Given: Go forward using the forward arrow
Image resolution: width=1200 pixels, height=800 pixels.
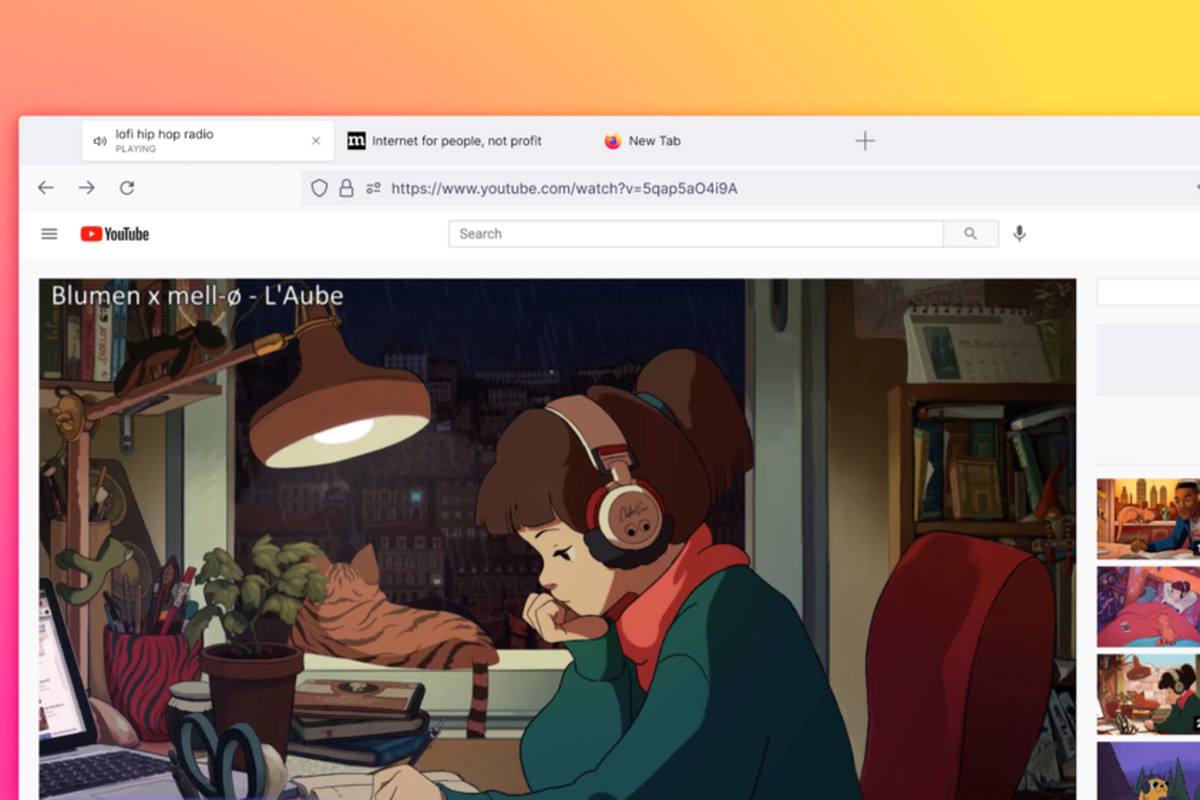Looking at the screenshot, I should point(87,188).
